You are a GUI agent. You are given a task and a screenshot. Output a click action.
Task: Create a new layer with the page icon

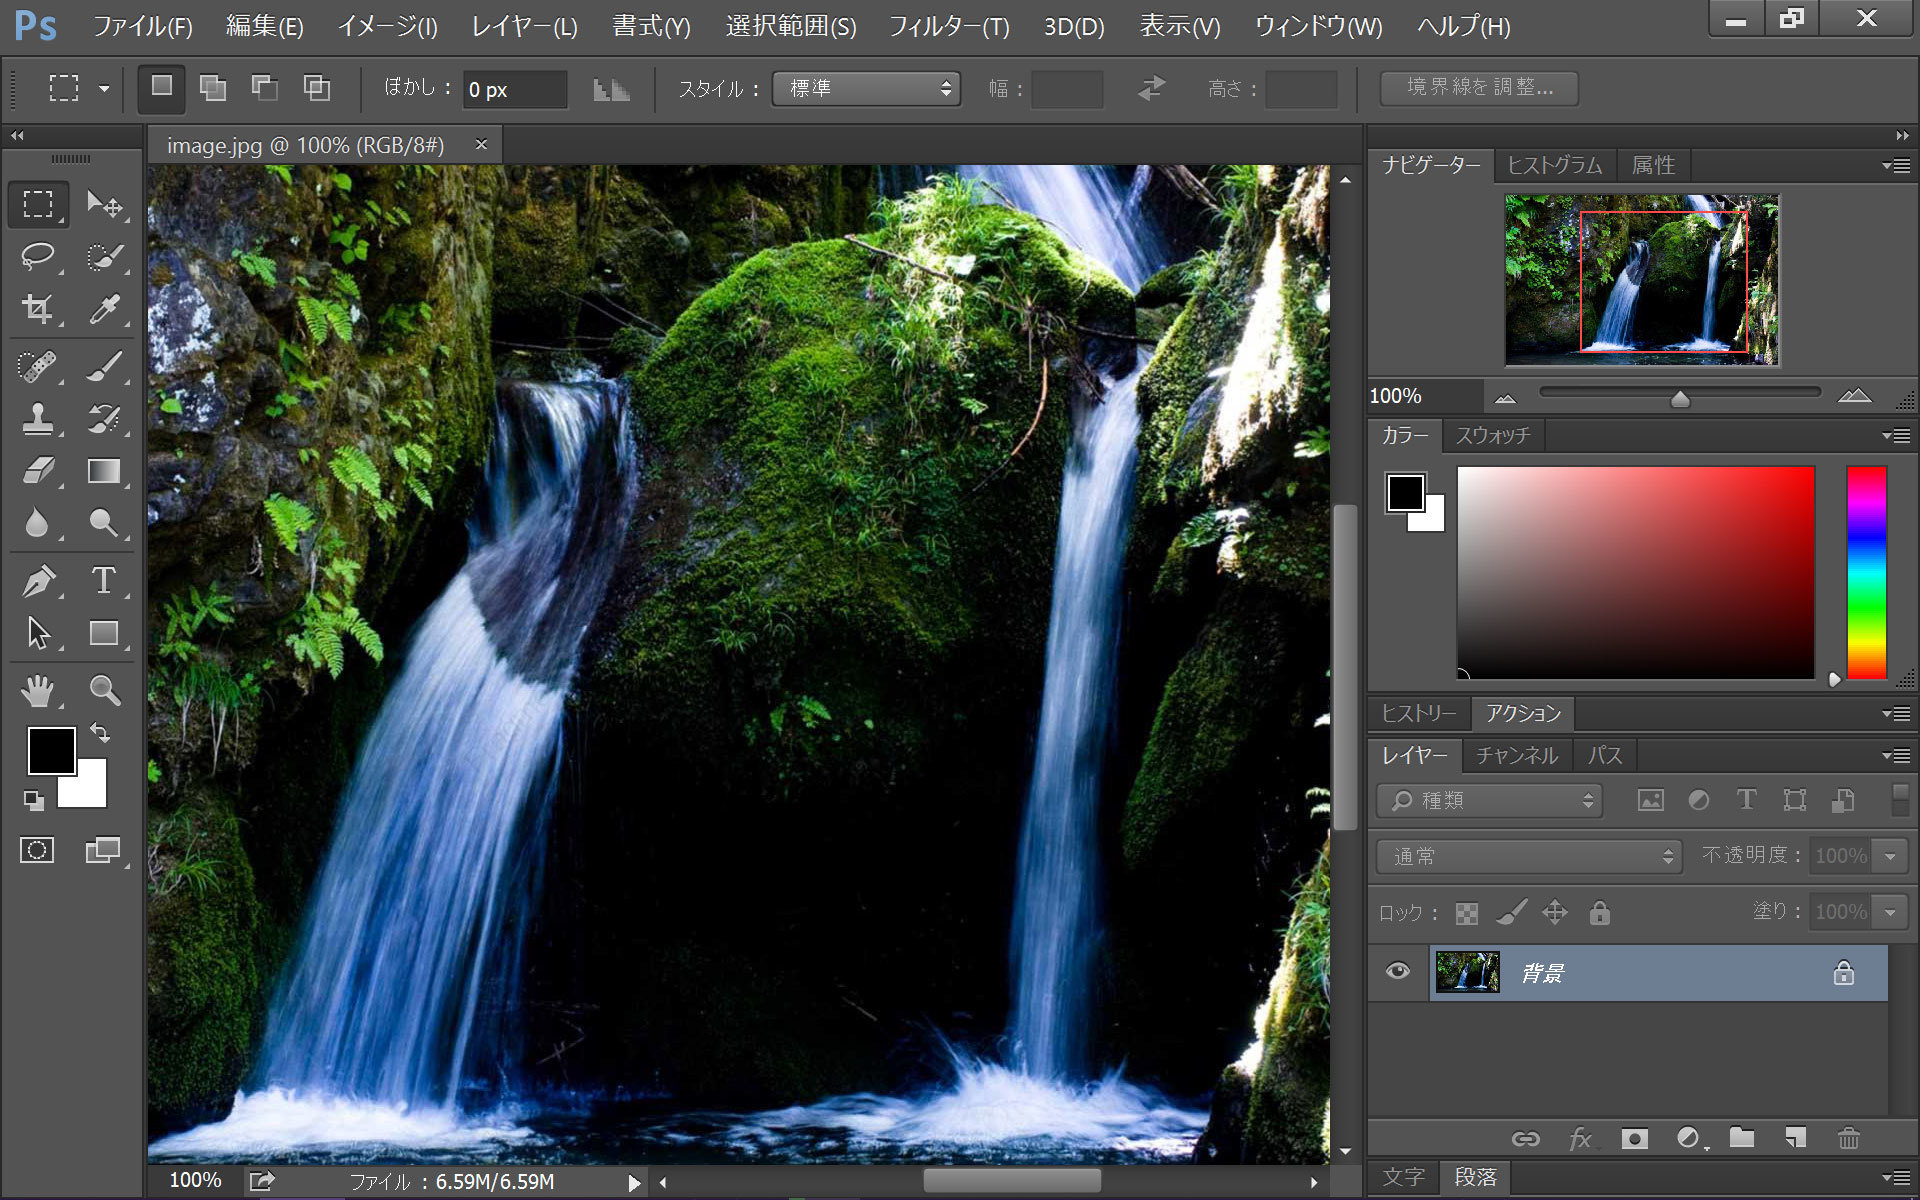pos(1796,1138)
